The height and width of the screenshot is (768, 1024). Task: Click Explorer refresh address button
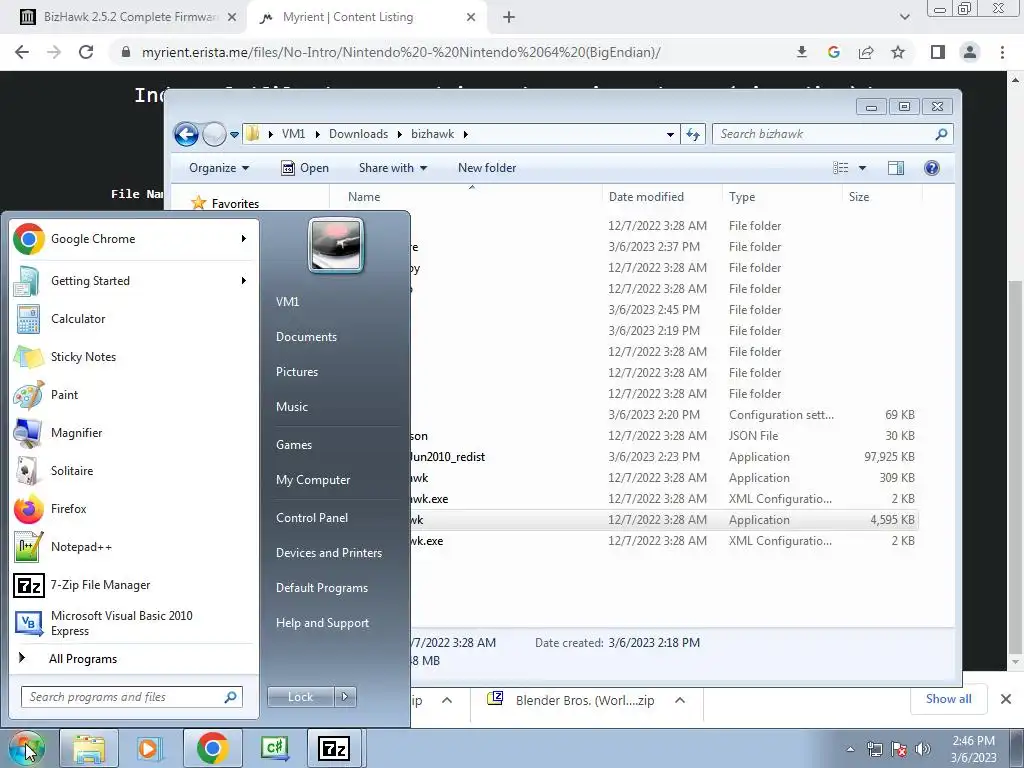click(693, 134)
